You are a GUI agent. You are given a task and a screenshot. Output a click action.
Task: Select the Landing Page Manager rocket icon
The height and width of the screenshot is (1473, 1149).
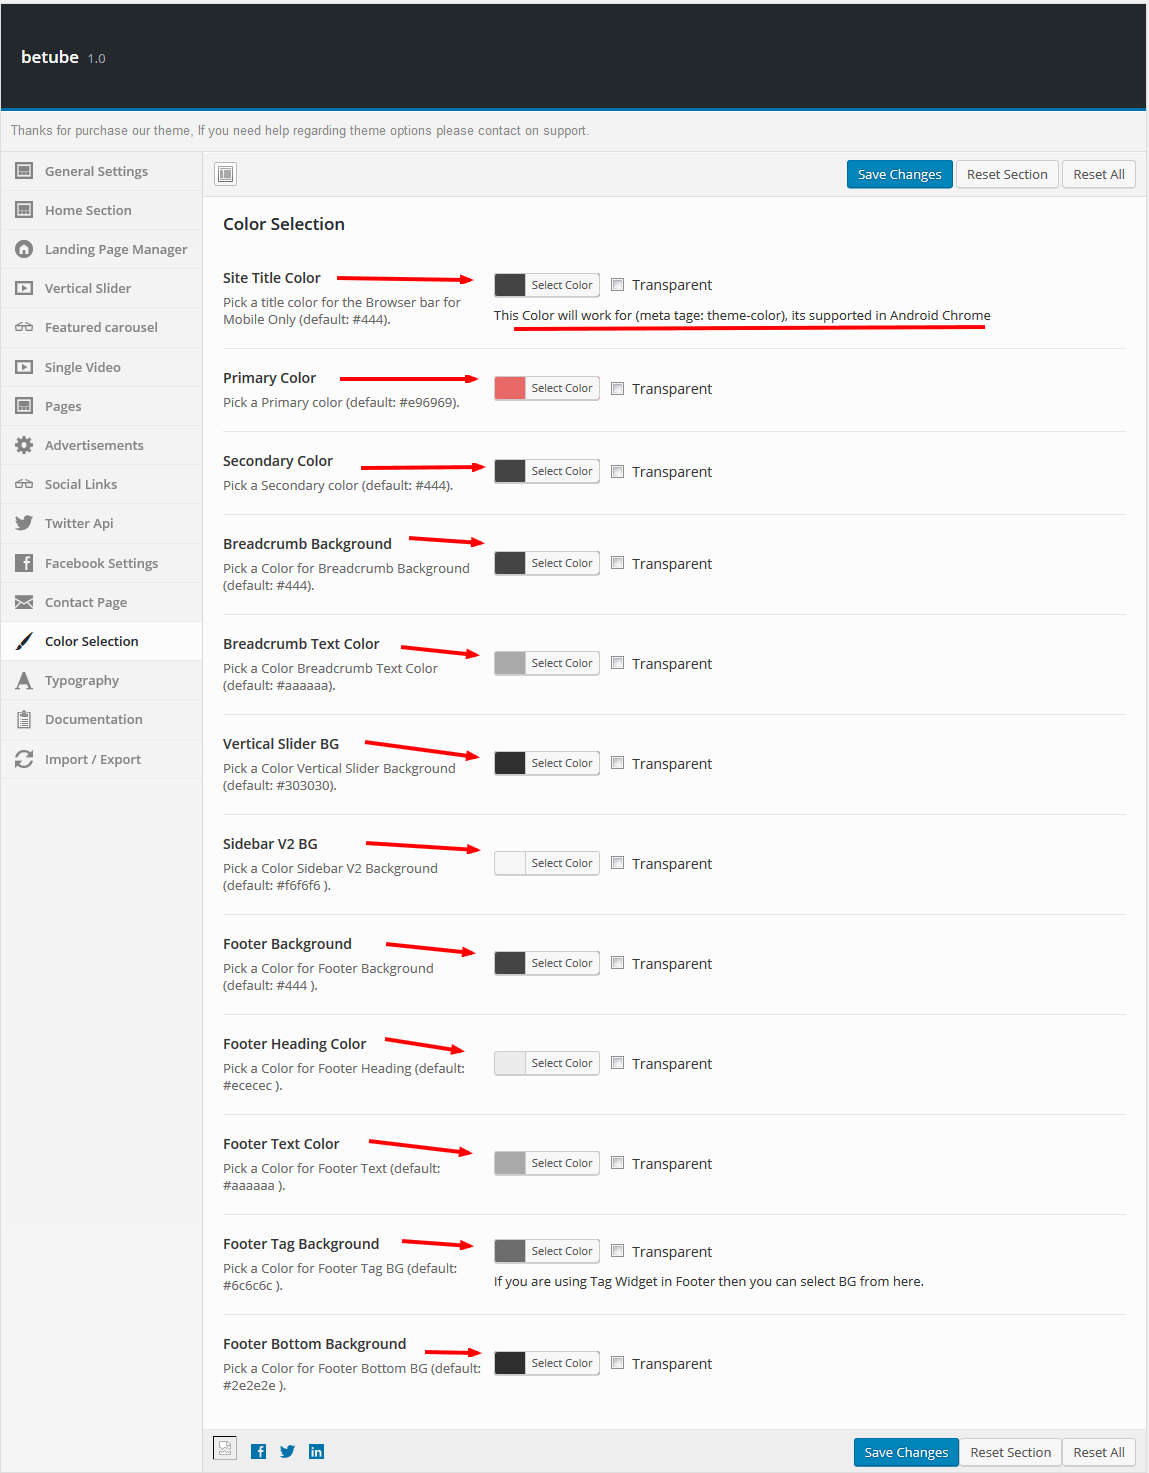coord(24,249)
